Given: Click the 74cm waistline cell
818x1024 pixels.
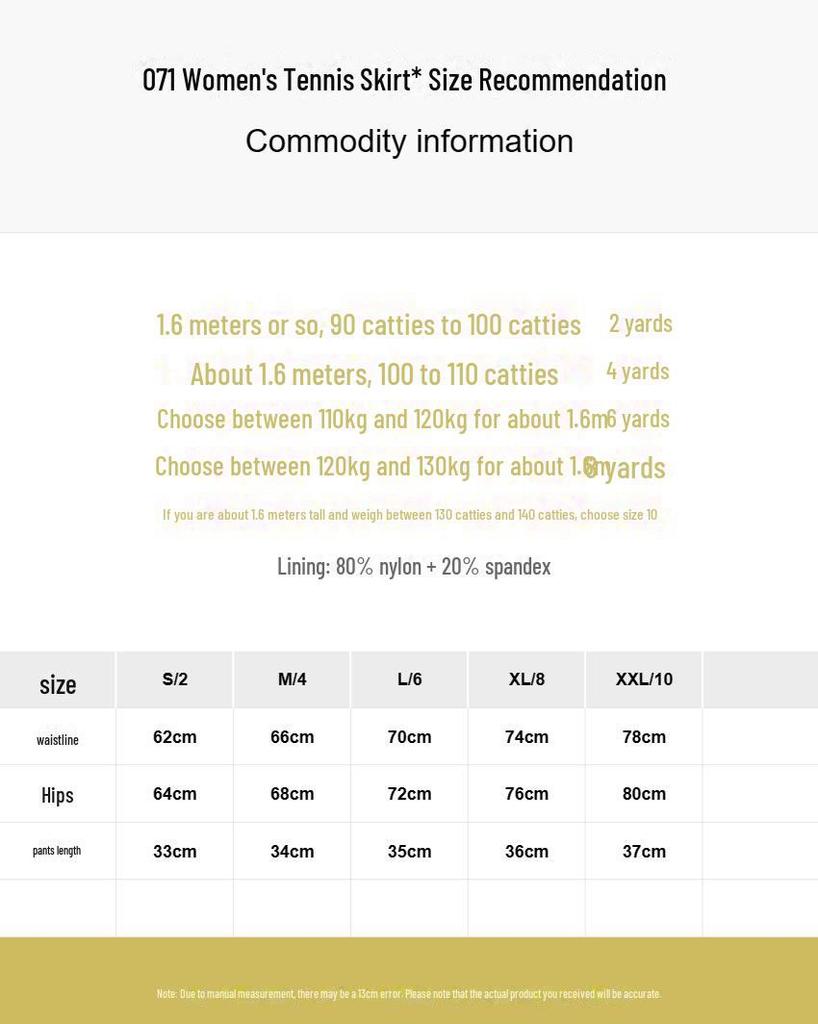Looking at the screenshot, I should [x=526, y=737].
